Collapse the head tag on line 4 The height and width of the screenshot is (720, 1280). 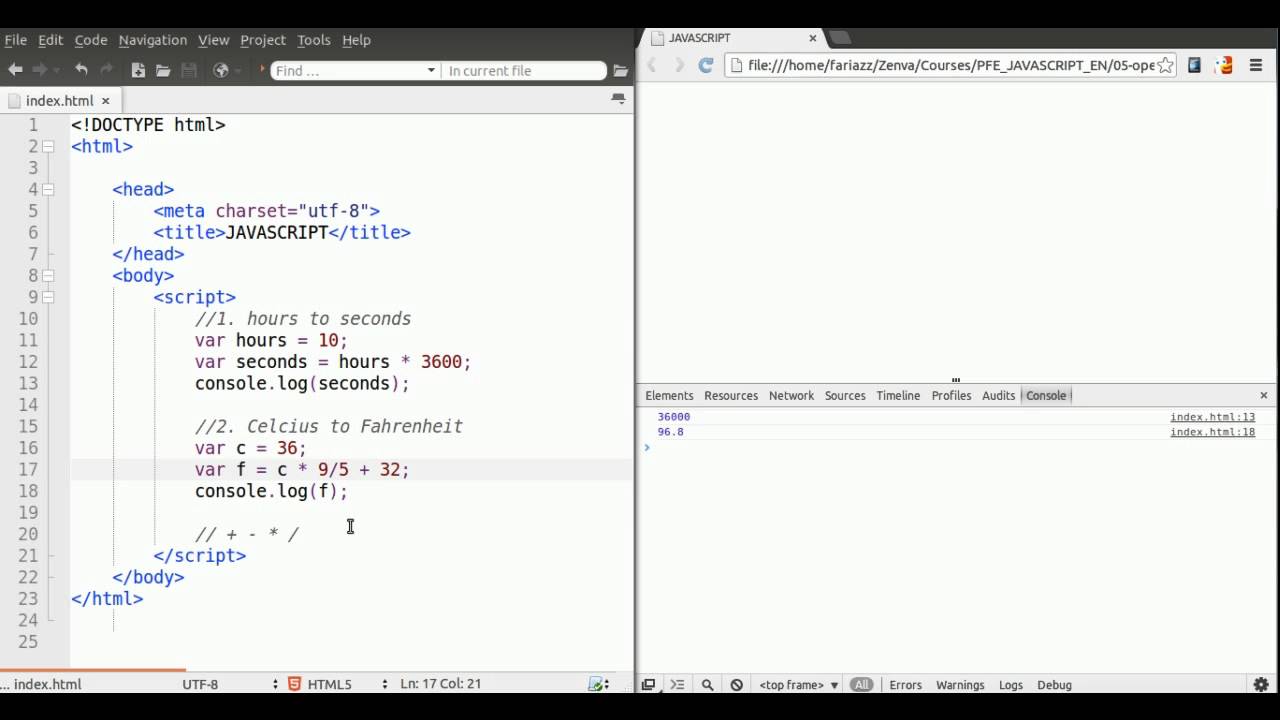48,189
